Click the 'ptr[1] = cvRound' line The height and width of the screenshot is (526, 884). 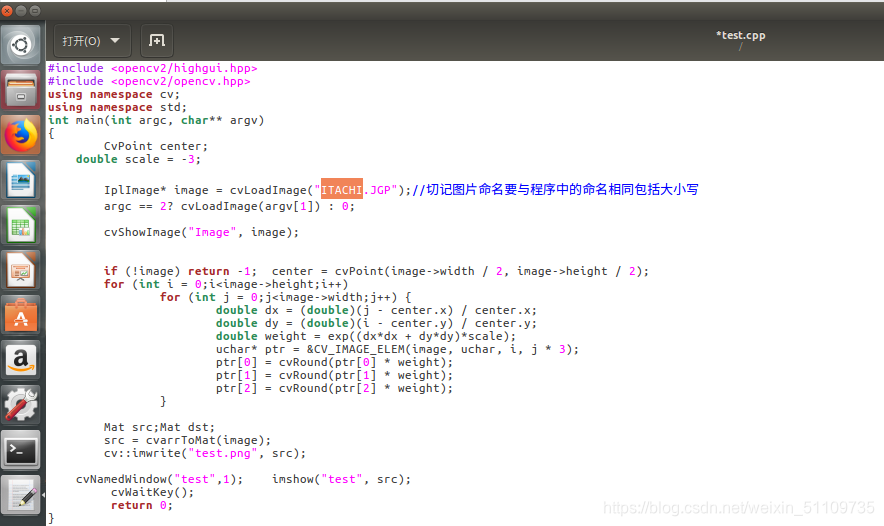334,375
